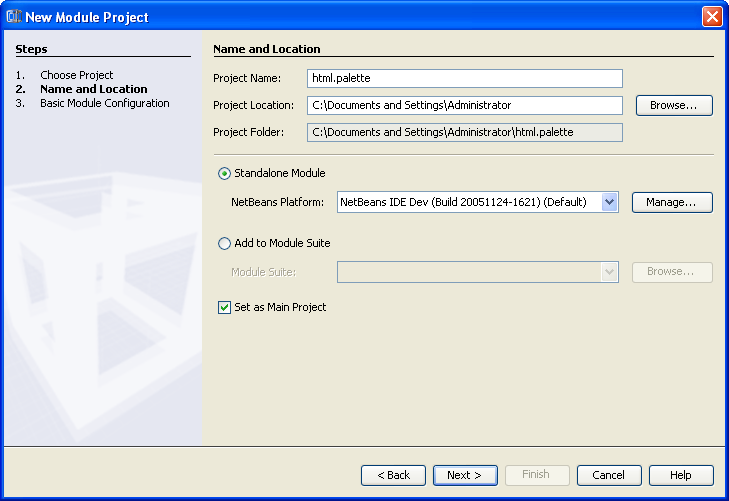Click Browse button for Module Suite
The image size is (729, 501).
pyautogui.click(x=671, y=272)
